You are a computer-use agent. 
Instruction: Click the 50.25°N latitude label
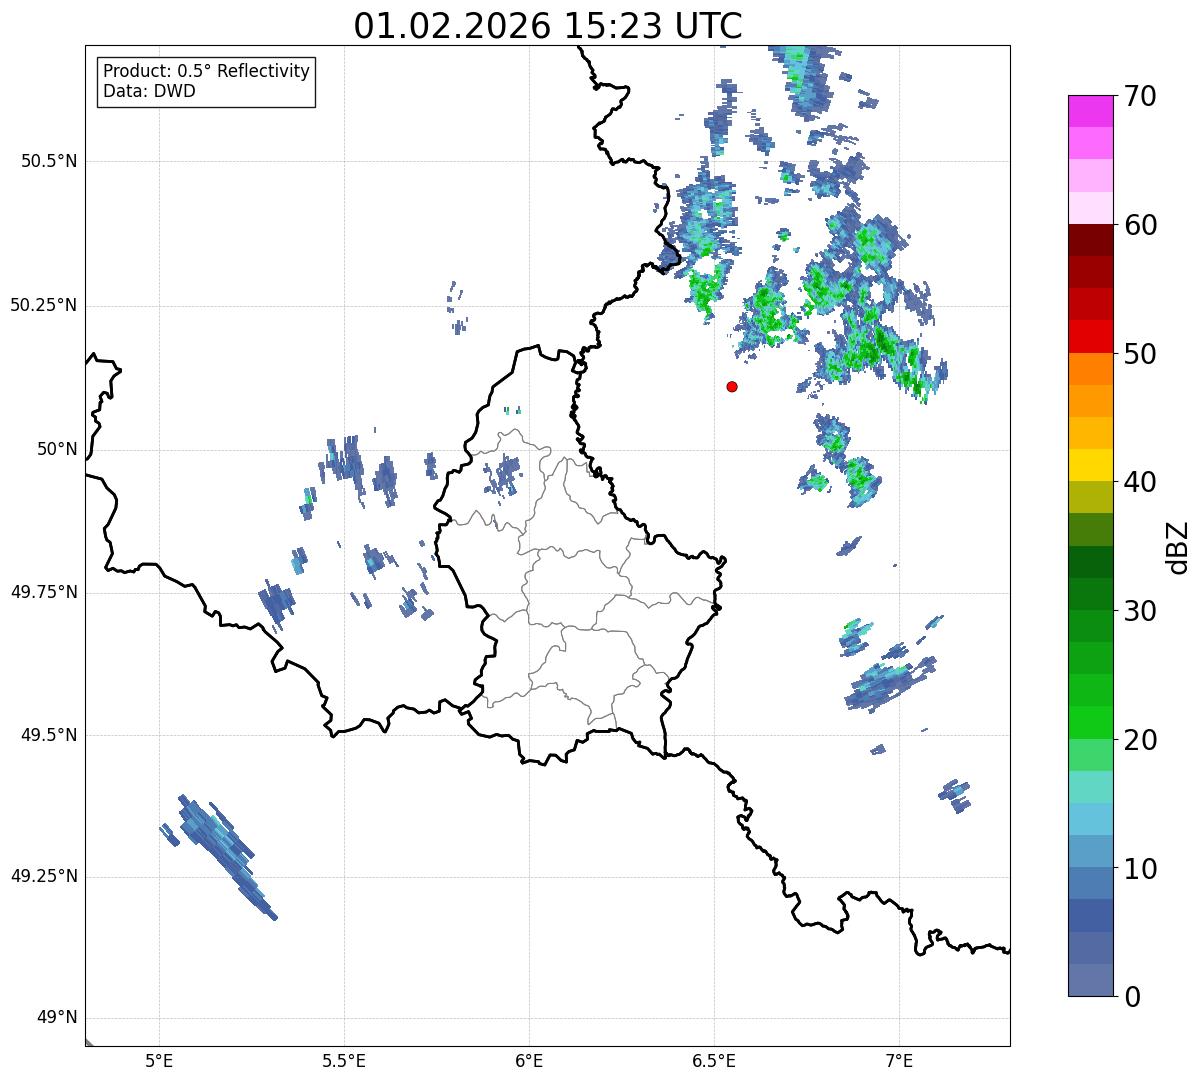coord(43,305)
